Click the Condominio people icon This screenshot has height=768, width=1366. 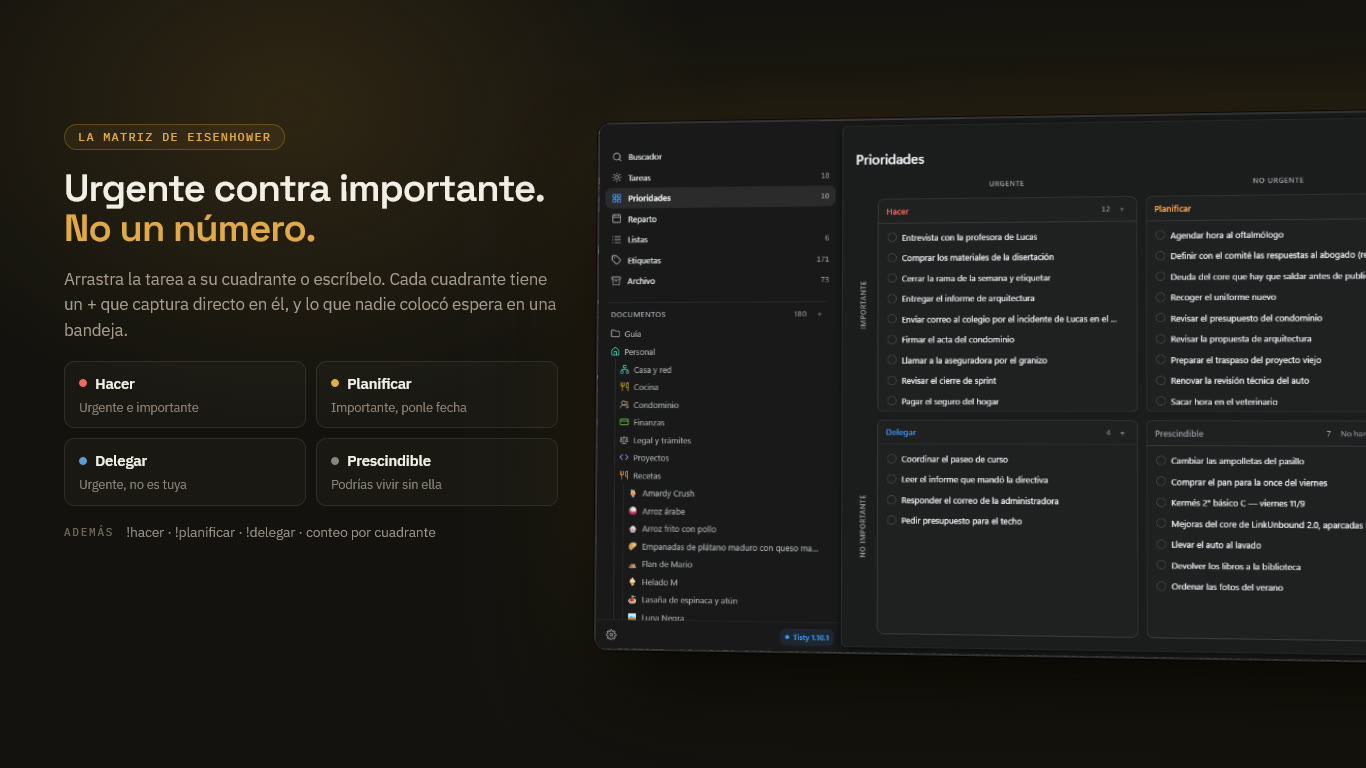tap(624, 405)
